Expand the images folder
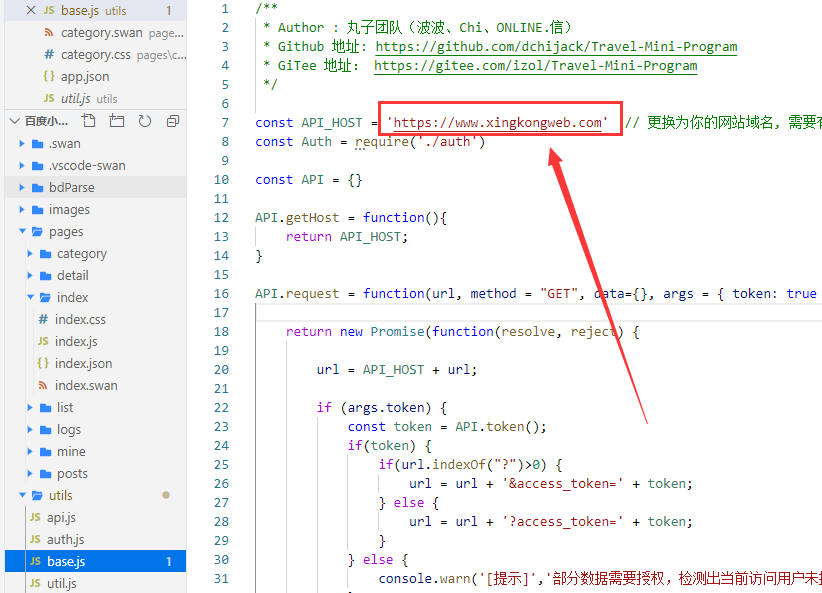 (x=69, y=209)
